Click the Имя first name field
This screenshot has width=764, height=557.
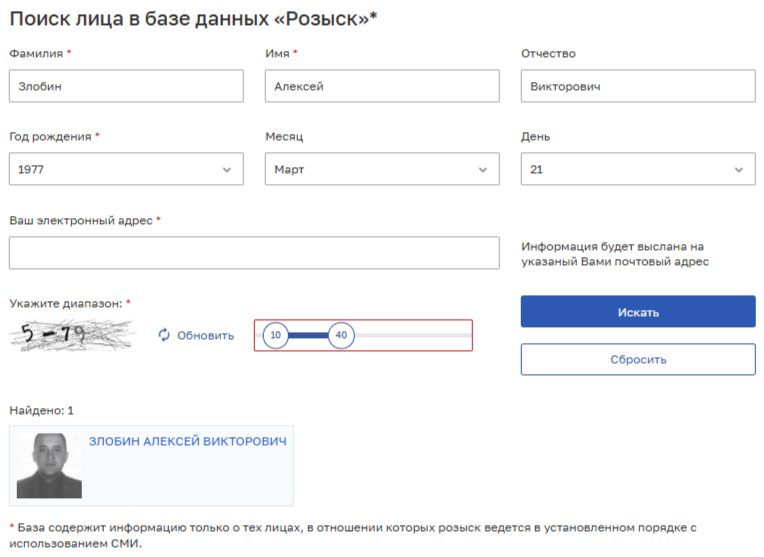382,86
